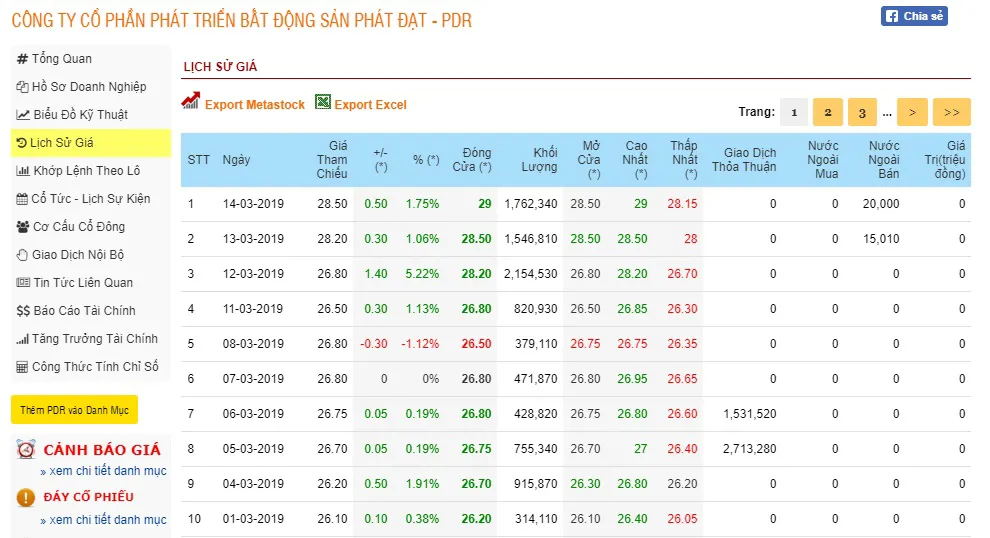This screenshot has height=538, width=990.
Task: Click the Nước Ngoài Mua column header
Action: pyautogui.click(x=823, y=160)
